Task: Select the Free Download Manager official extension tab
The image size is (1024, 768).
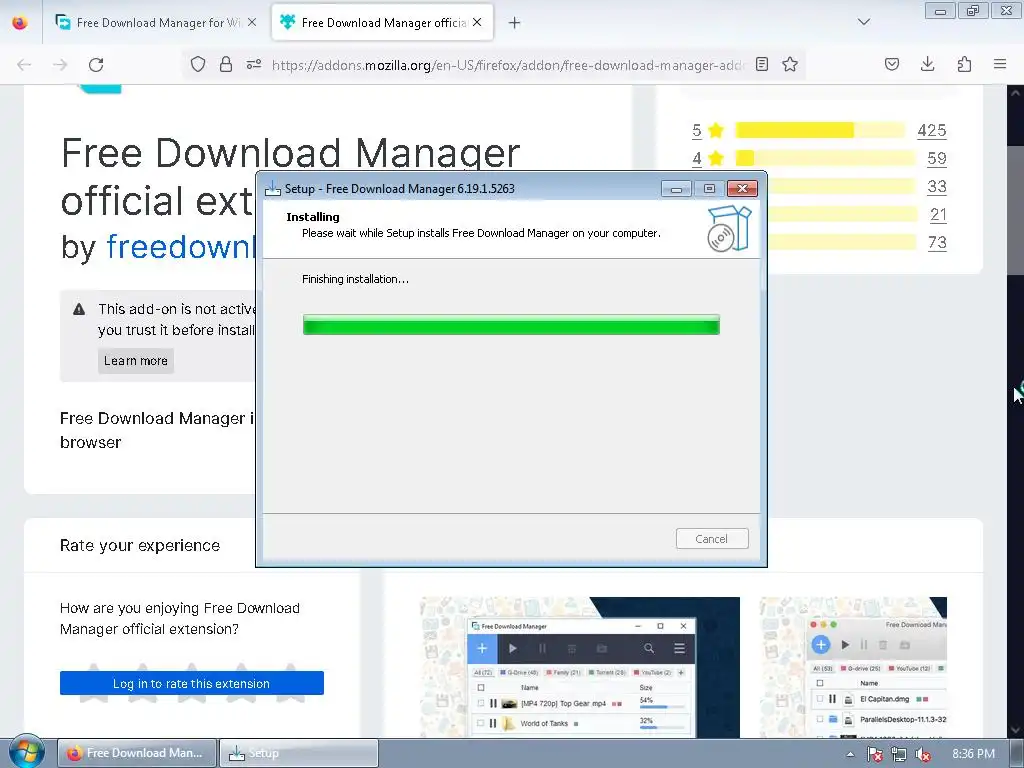Action: click(x=382, y=23)
